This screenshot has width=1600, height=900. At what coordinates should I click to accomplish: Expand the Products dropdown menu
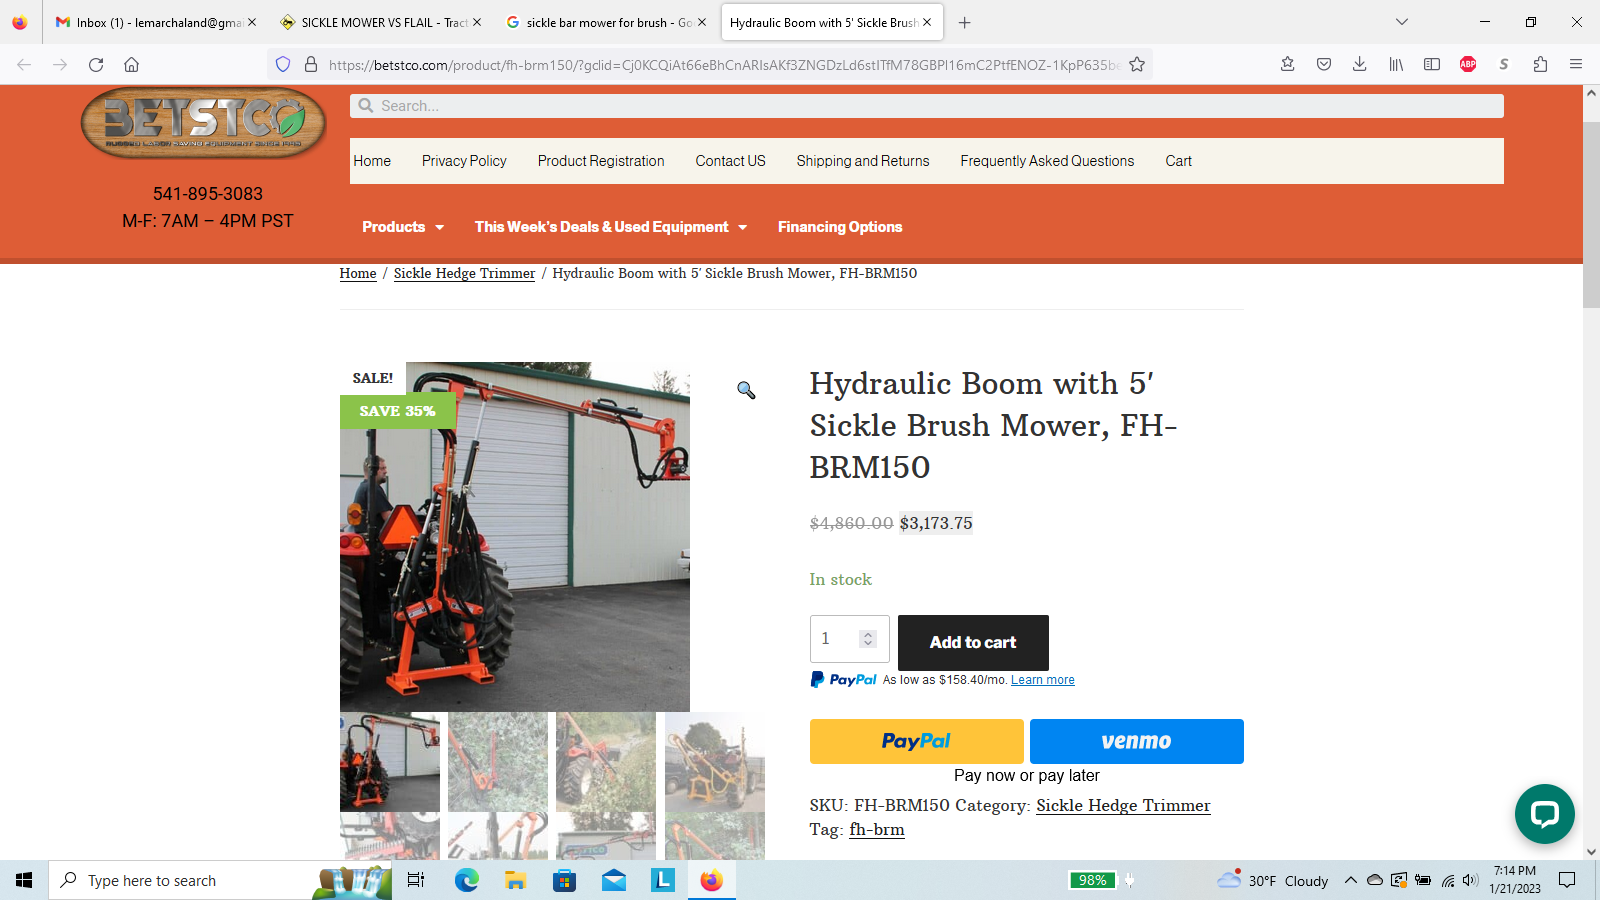point(402,227)
